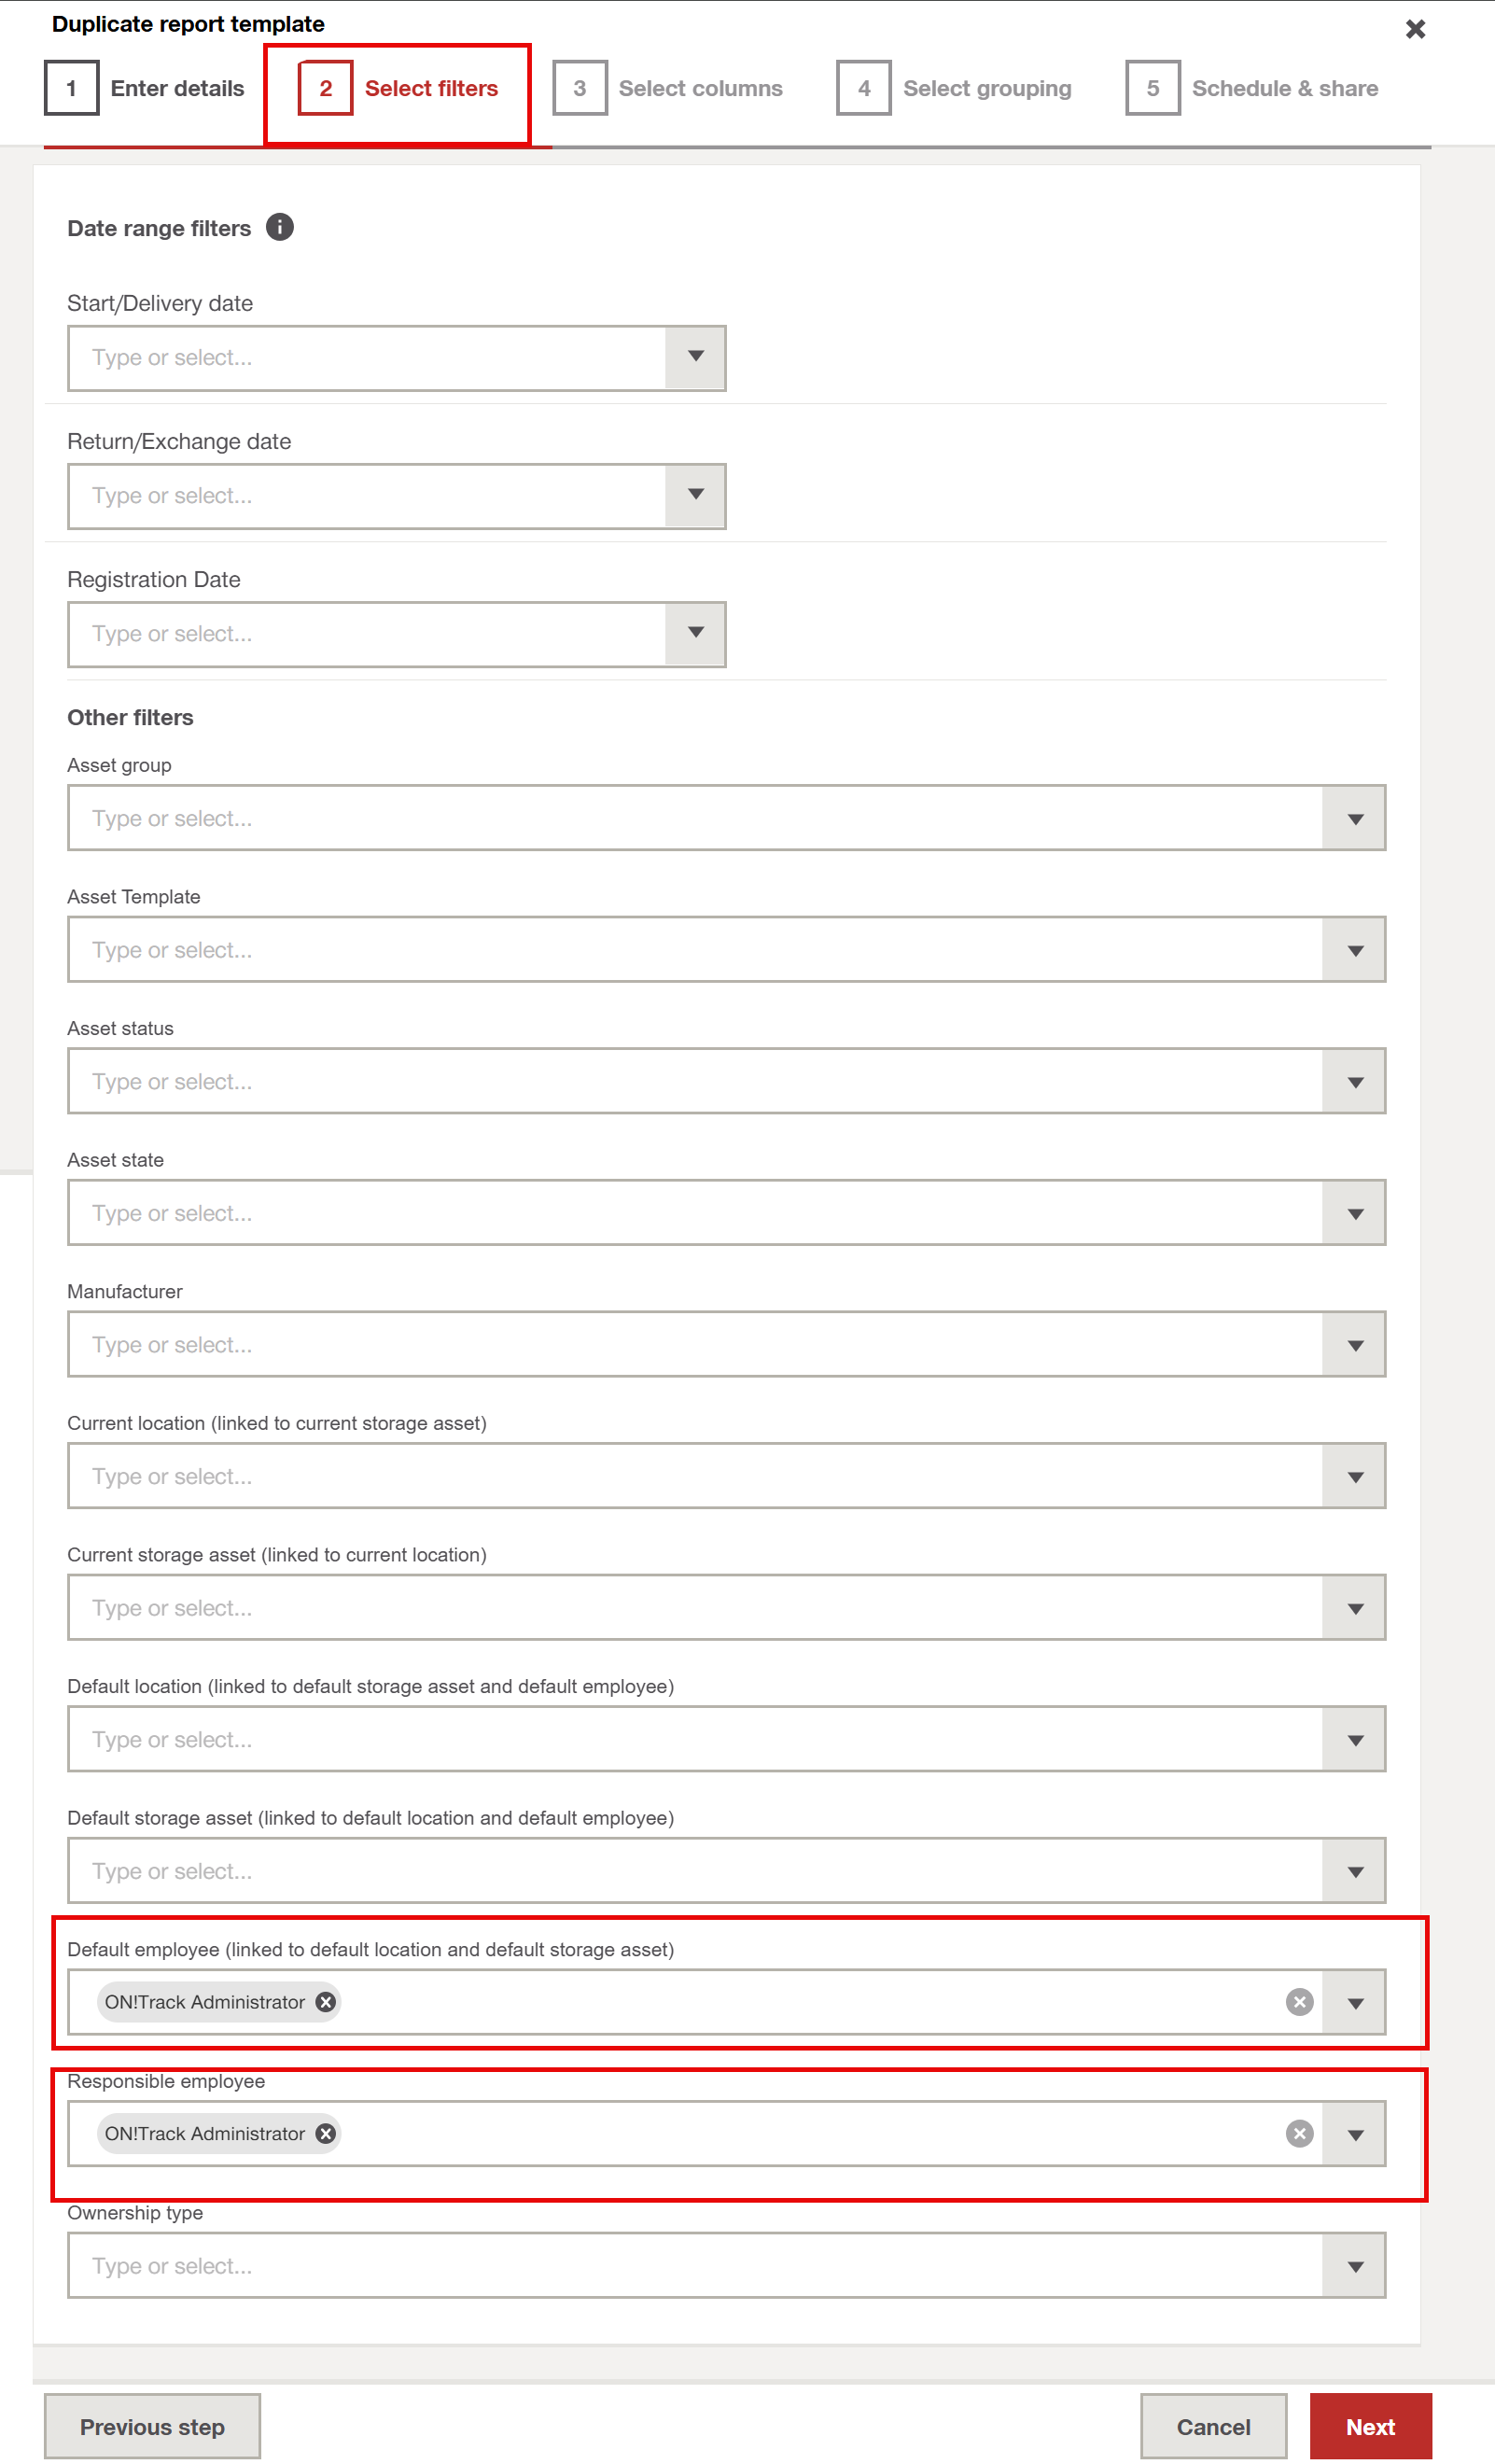Open the Manufacturer dropdown arrow
1495x2464 pixels.
tap(1355, 1345)
